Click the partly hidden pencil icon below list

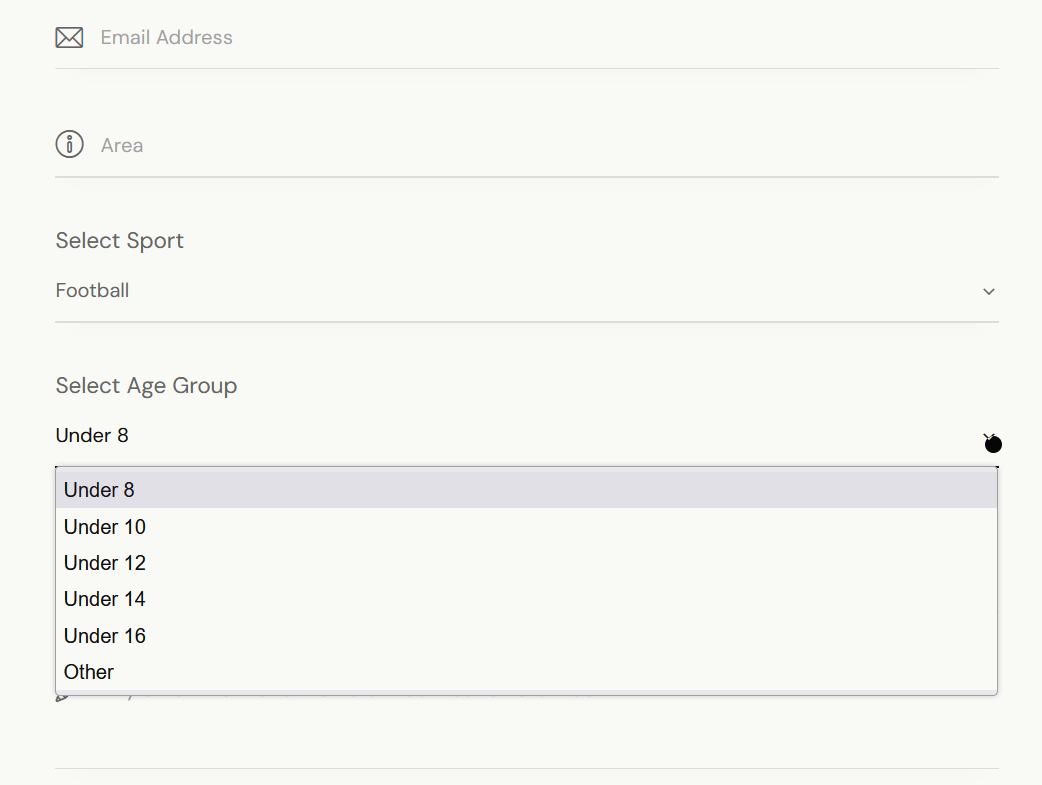pyautogui.click(x=62, y=696)
